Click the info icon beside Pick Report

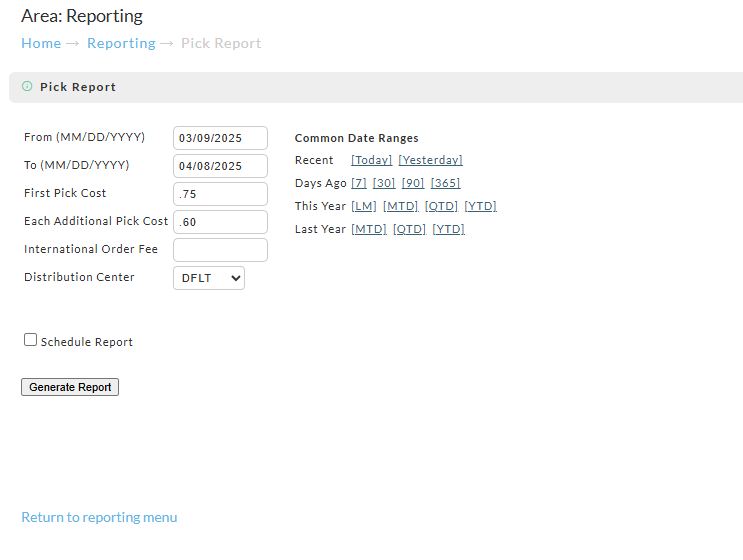(x=27, y=86)
